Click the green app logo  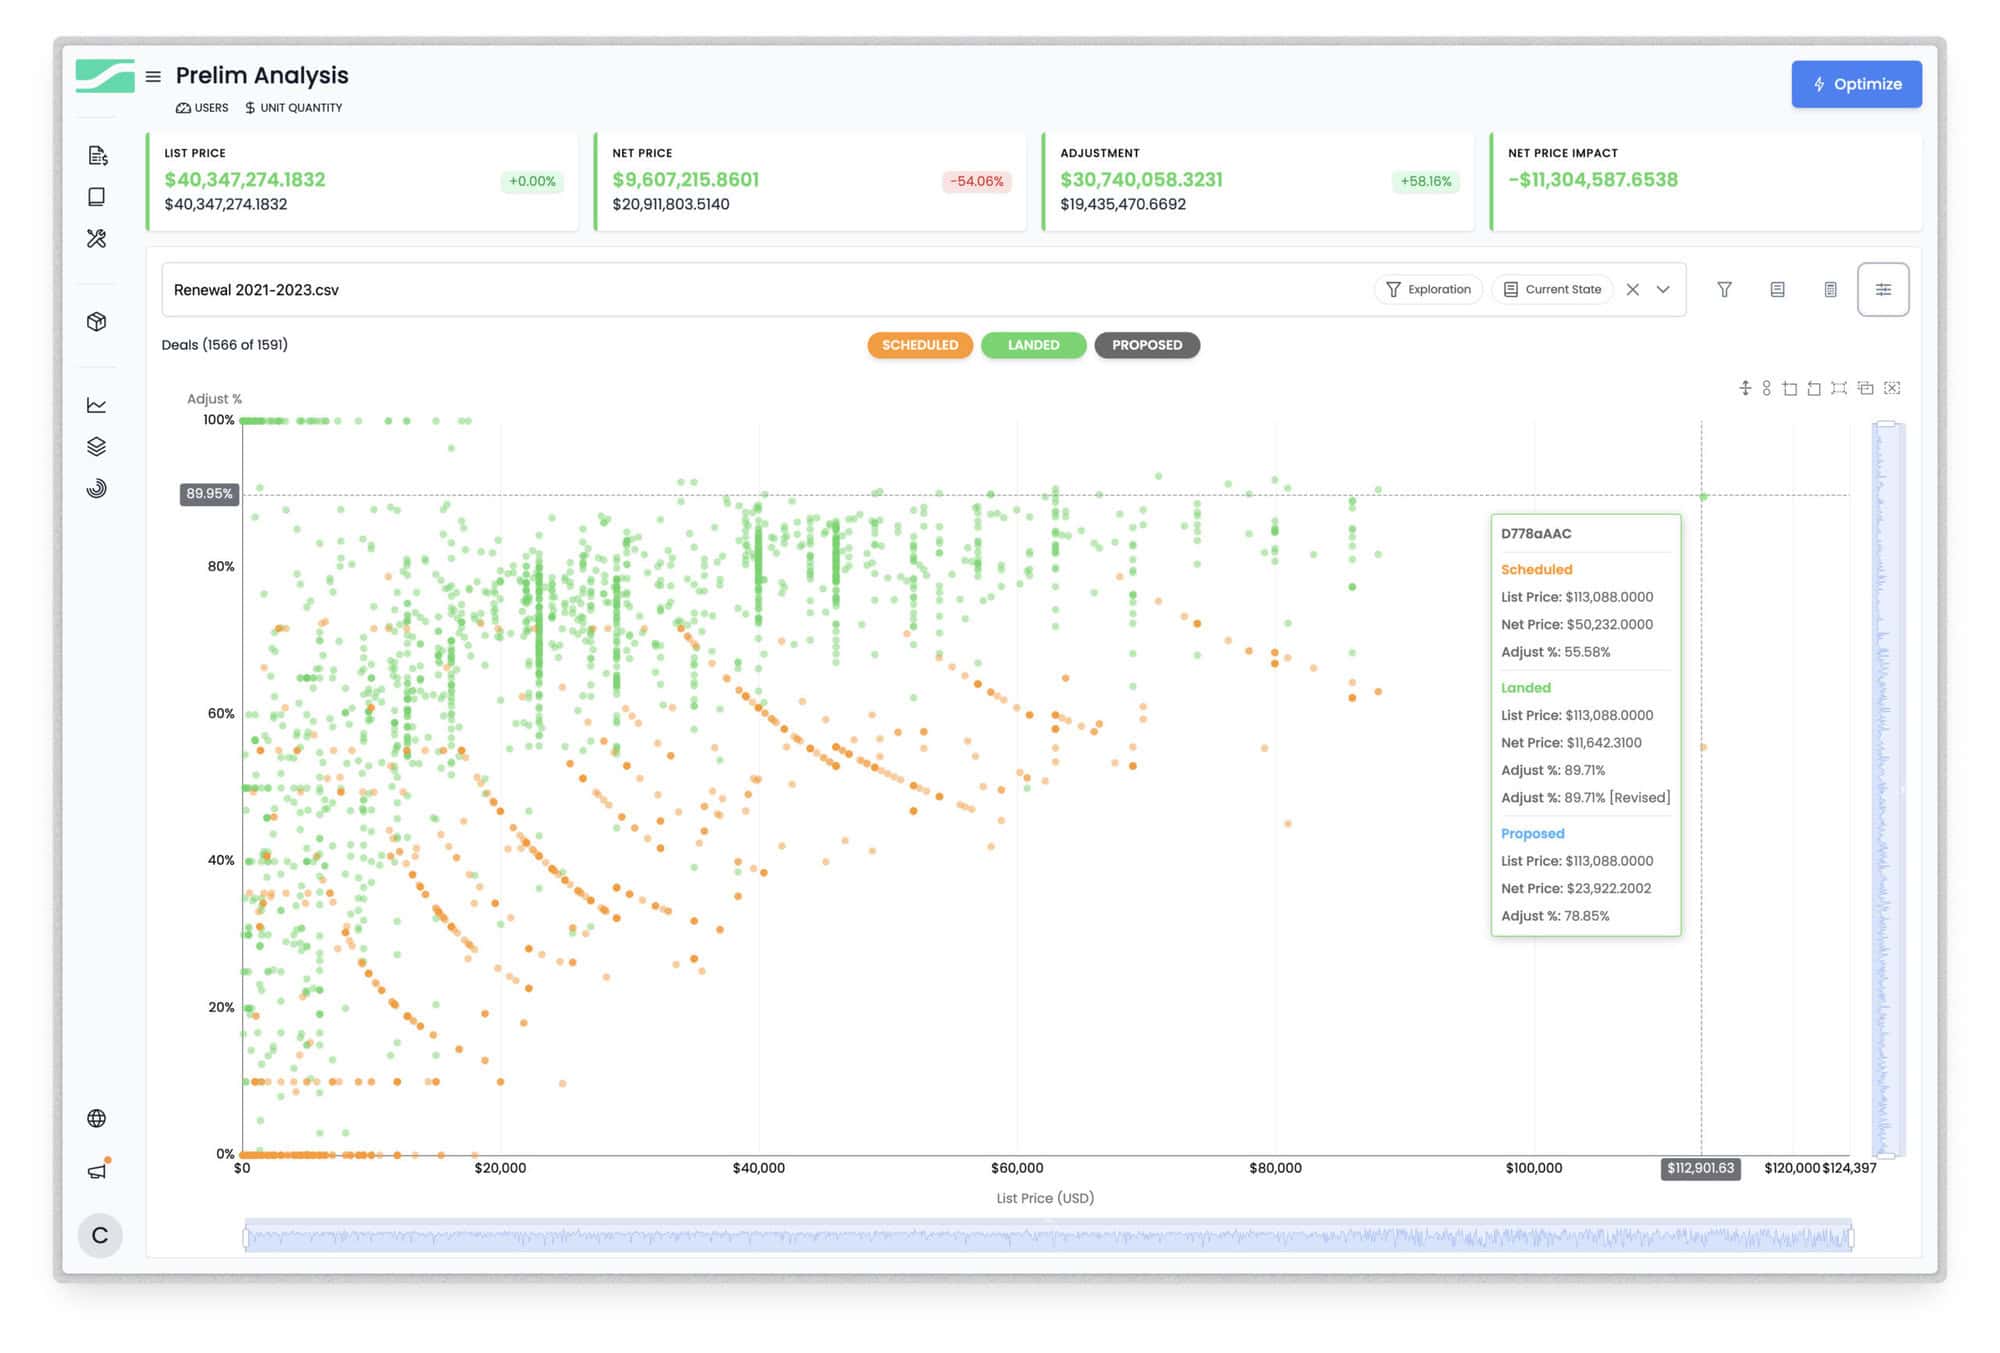[105, 76]
